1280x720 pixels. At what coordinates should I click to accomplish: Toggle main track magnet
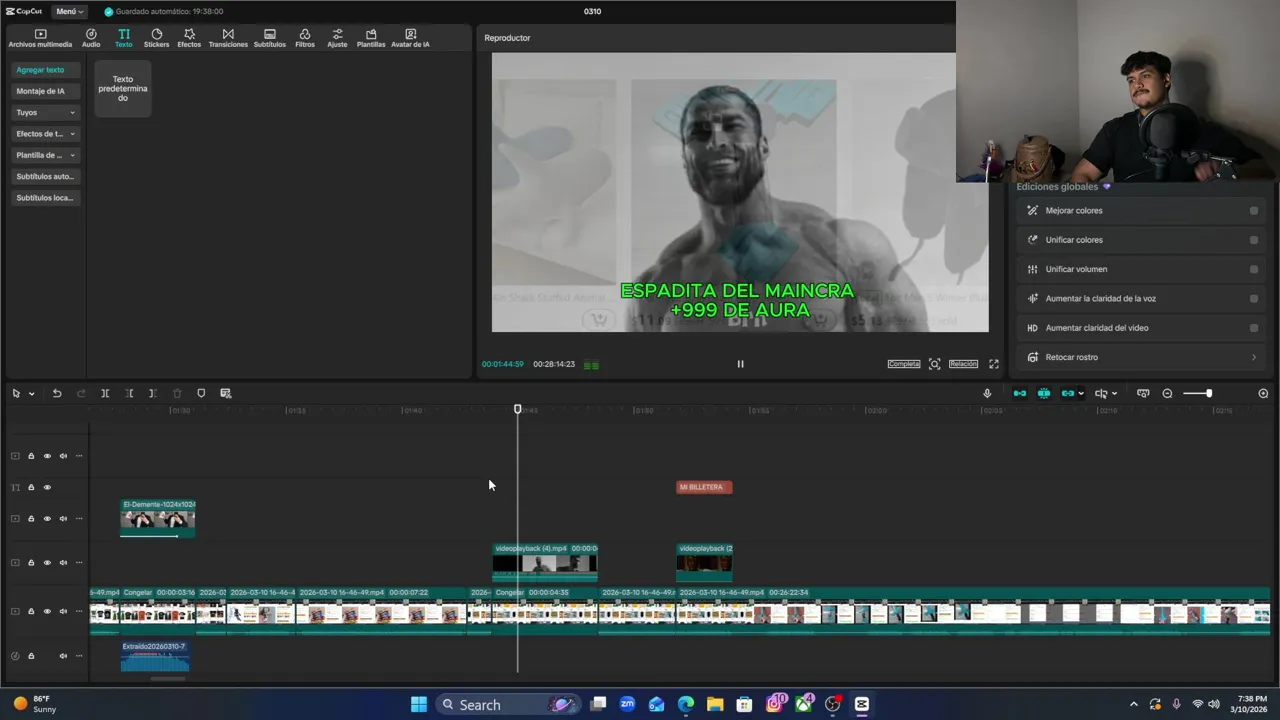pyautogui.click(x=1020, y=394)
